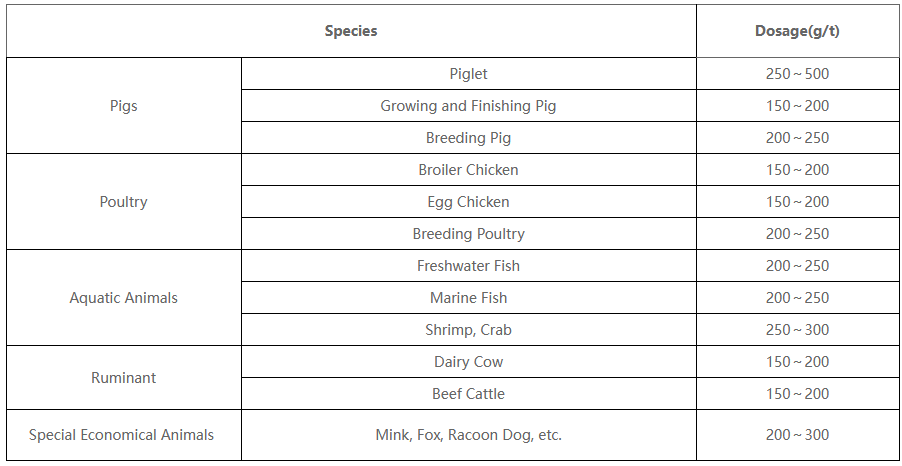Screen dimensions: 902x466
Task: Click the Growing and Finishing Pig cell
Action: pos(468,106)
